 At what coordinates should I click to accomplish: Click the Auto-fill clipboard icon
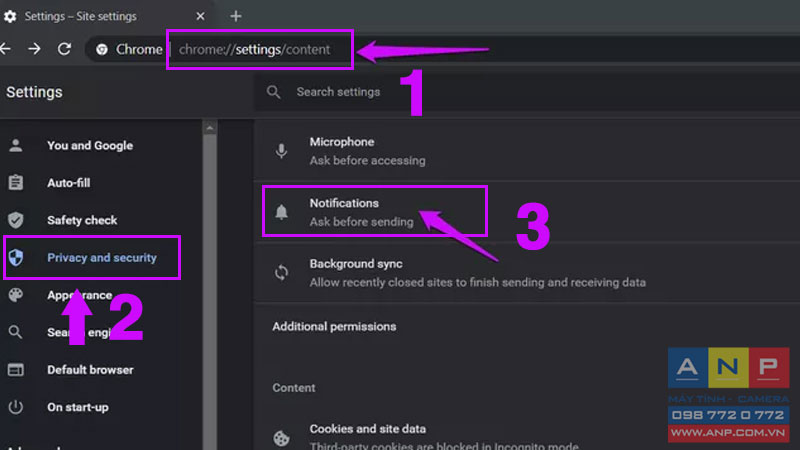16,182
